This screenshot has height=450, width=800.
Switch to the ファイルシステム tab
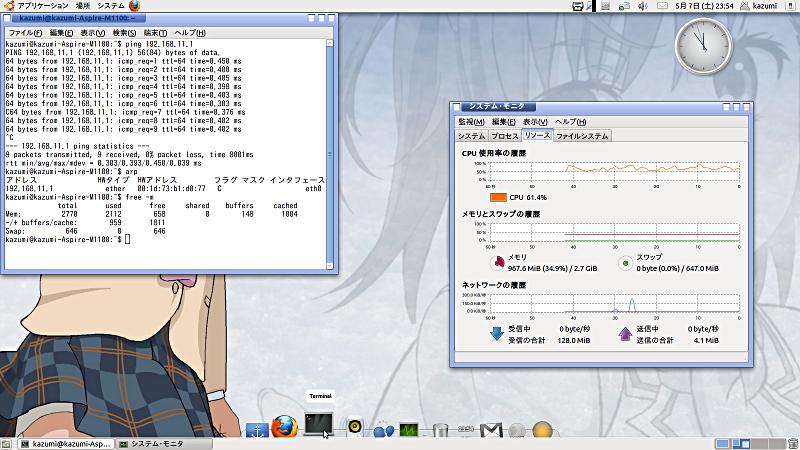pyautogui.click(x=582, y=136)
